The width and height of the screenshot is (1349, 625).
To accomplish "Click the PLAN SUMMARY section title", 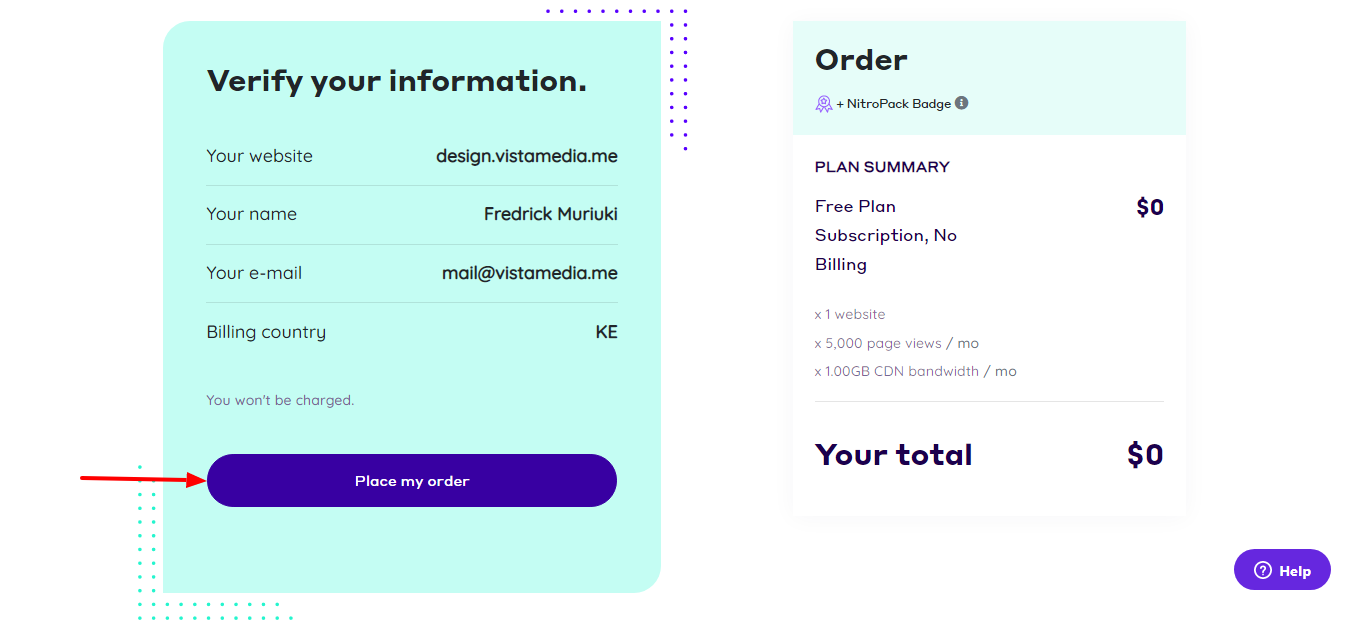I will pyautogui.click(x=882, y=167).
